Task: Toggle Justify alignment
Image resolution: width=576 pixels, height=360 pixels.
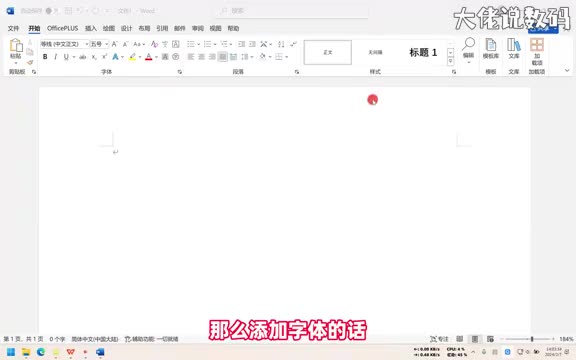Action: 223,57
